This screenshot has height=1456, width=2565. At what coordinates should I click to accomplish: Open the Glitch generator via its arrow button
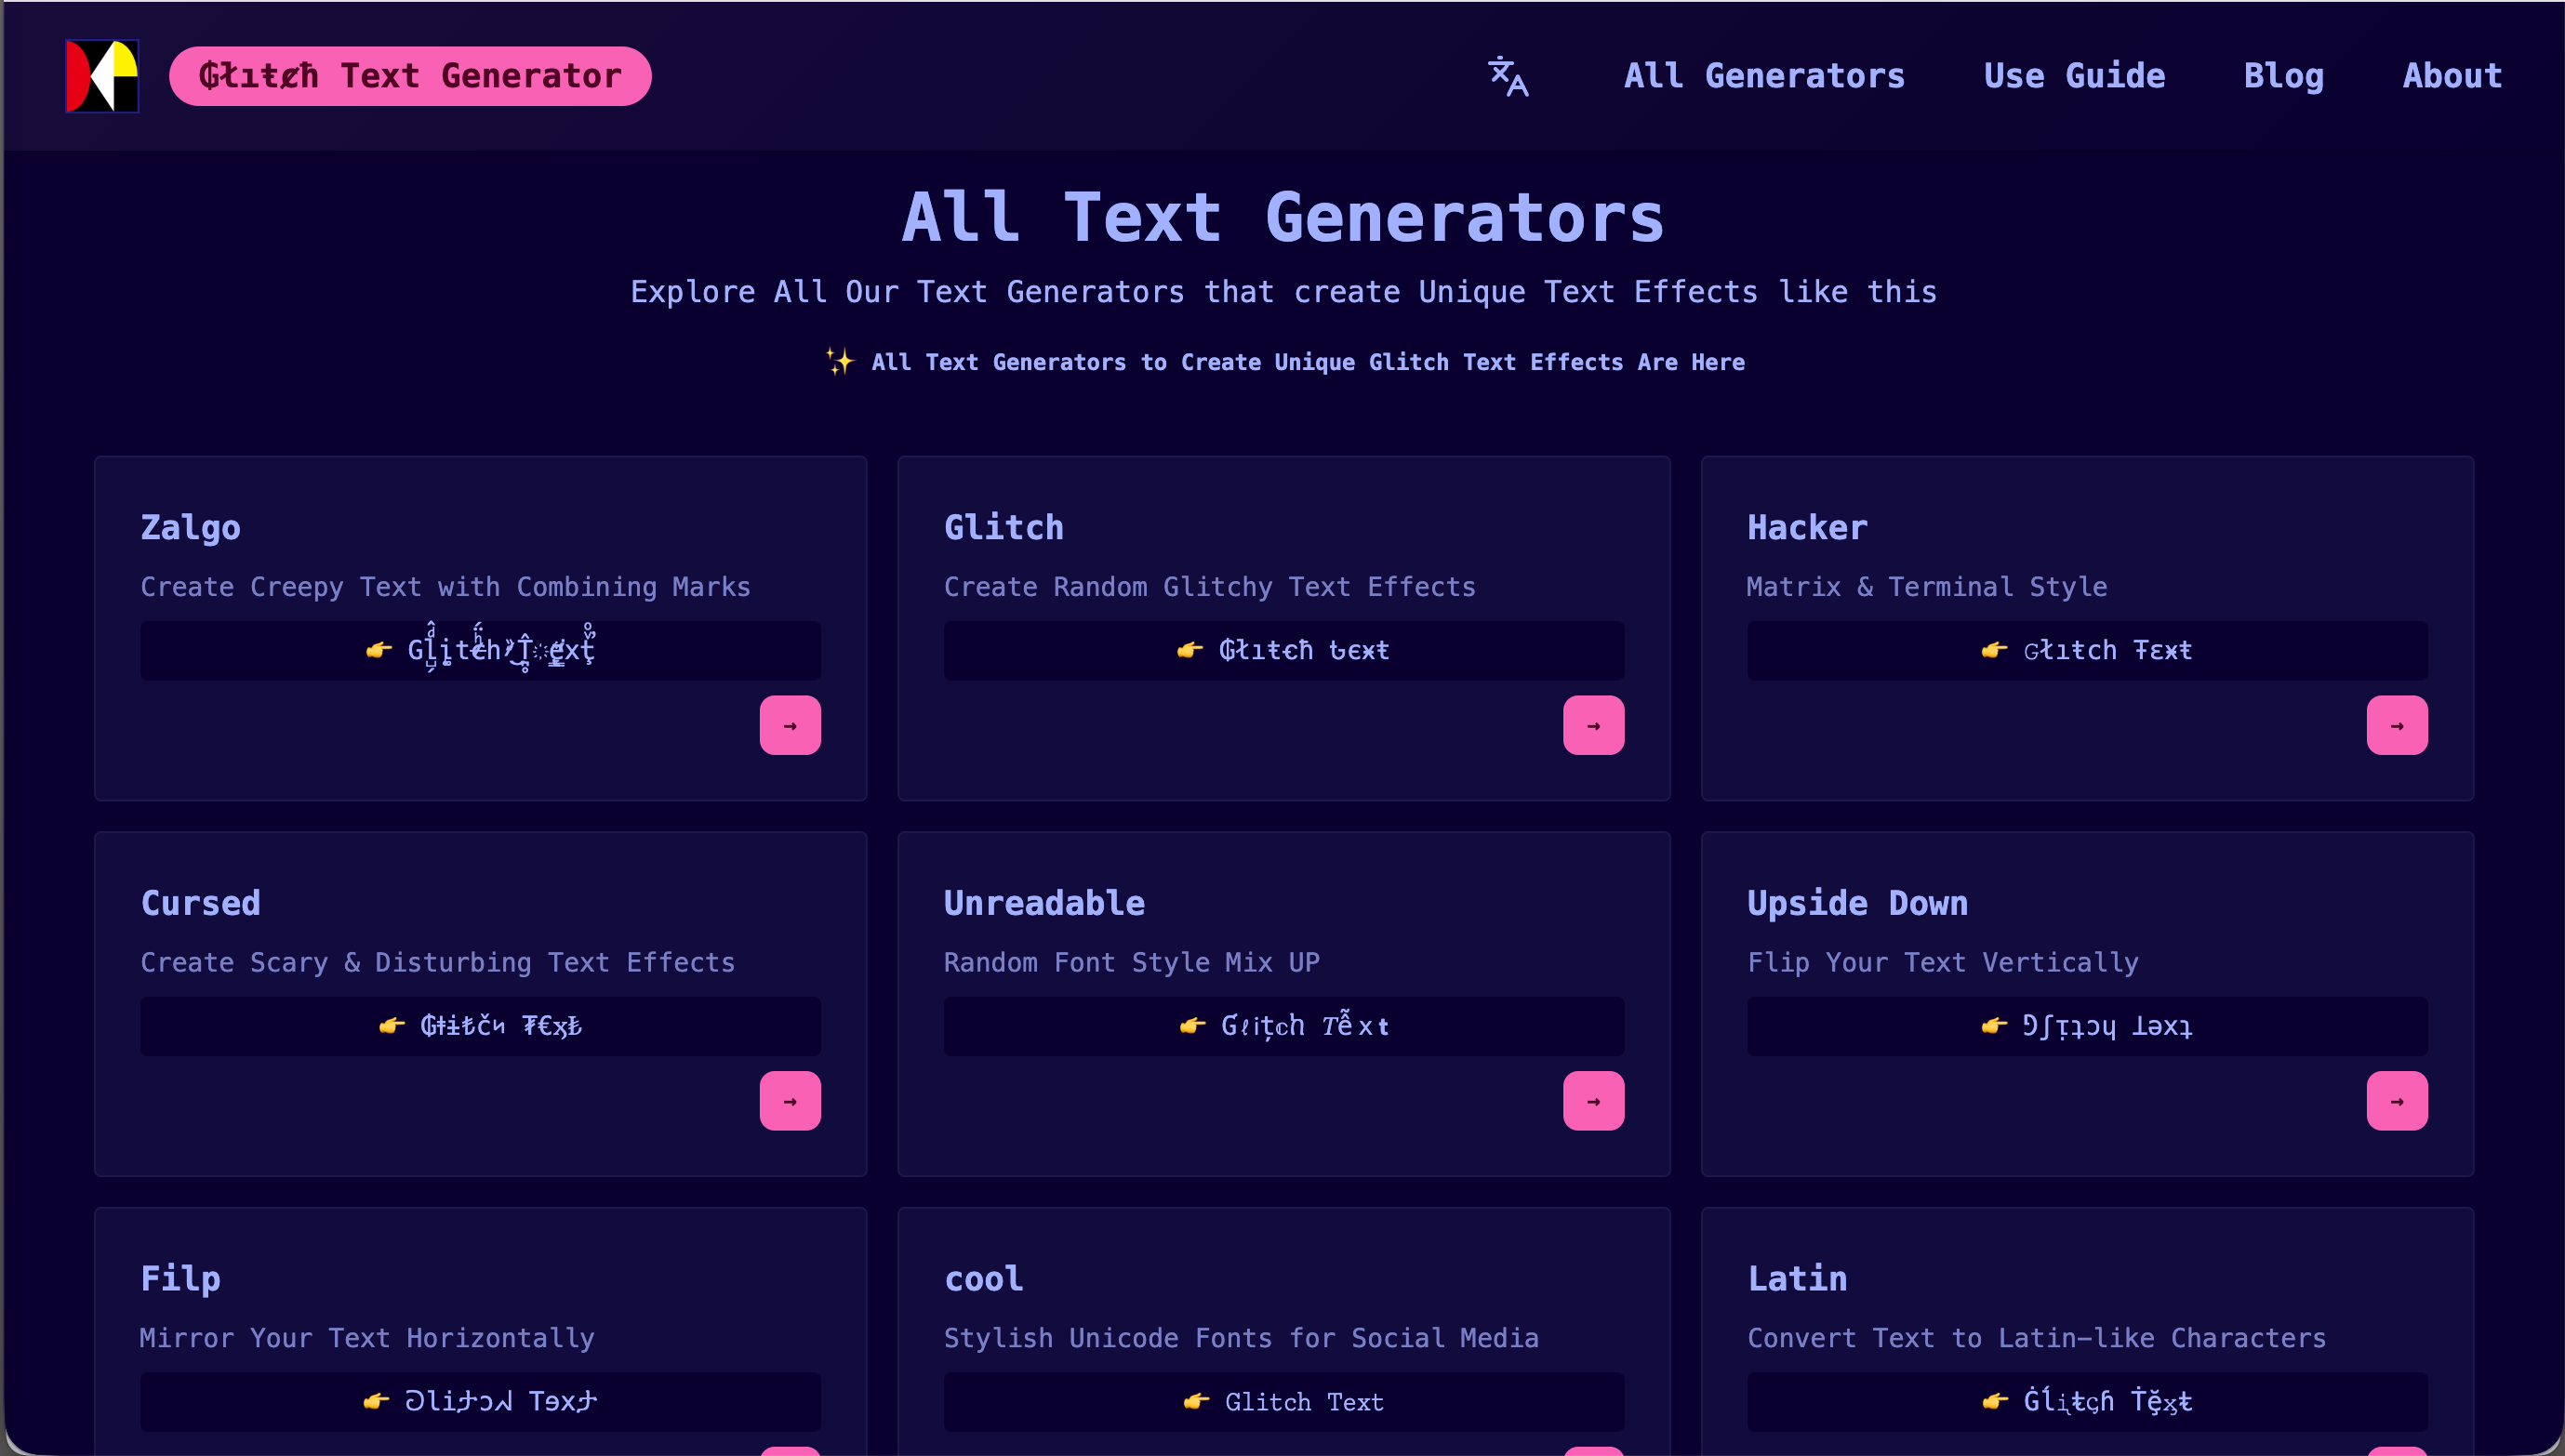tap(1593, 724)
